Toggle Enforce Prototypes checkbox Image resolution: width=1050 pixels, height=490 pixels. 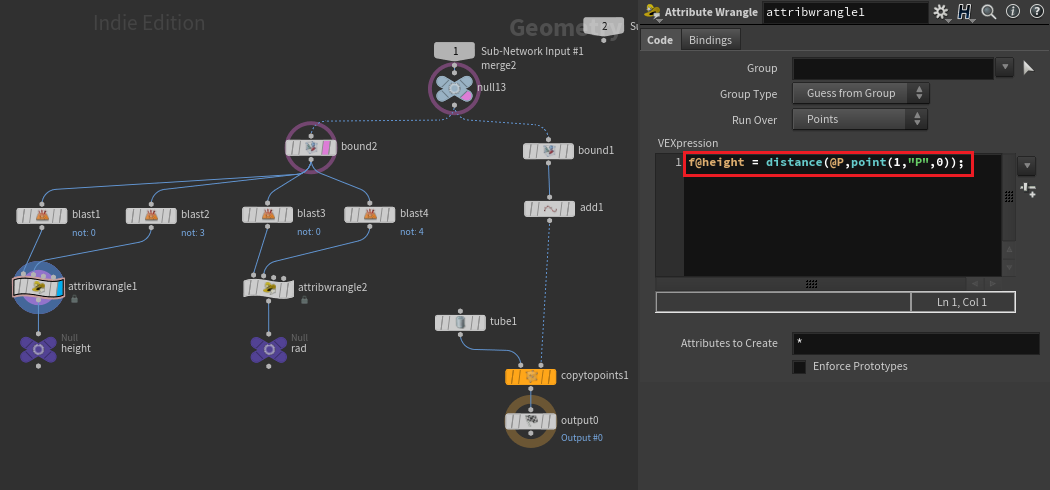click(x=799, y=367)
